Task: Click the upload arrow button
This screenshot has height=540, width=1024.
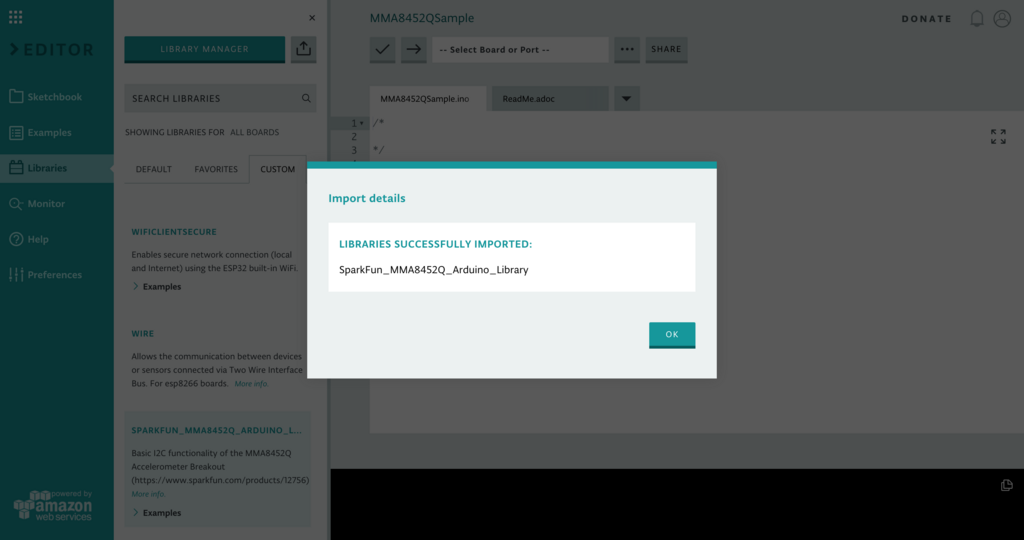Action: click(x=414, y=50)
